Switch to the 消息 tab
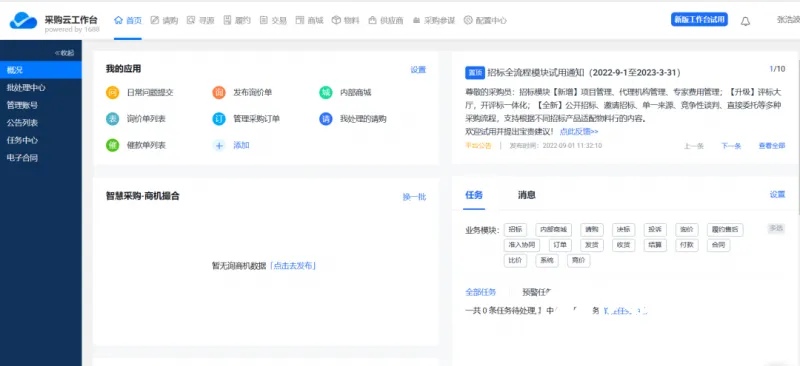800x366 pixels. (x=527, y=195)
